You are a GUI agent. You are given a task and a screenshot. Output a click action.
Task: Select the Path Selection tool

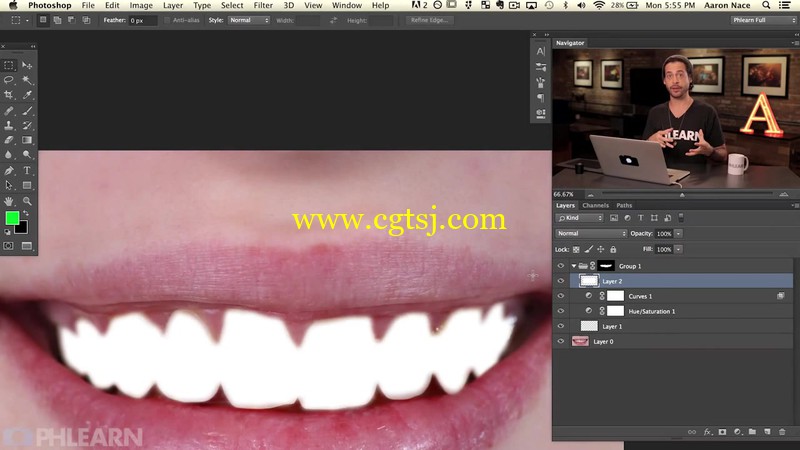pos(9,185)
